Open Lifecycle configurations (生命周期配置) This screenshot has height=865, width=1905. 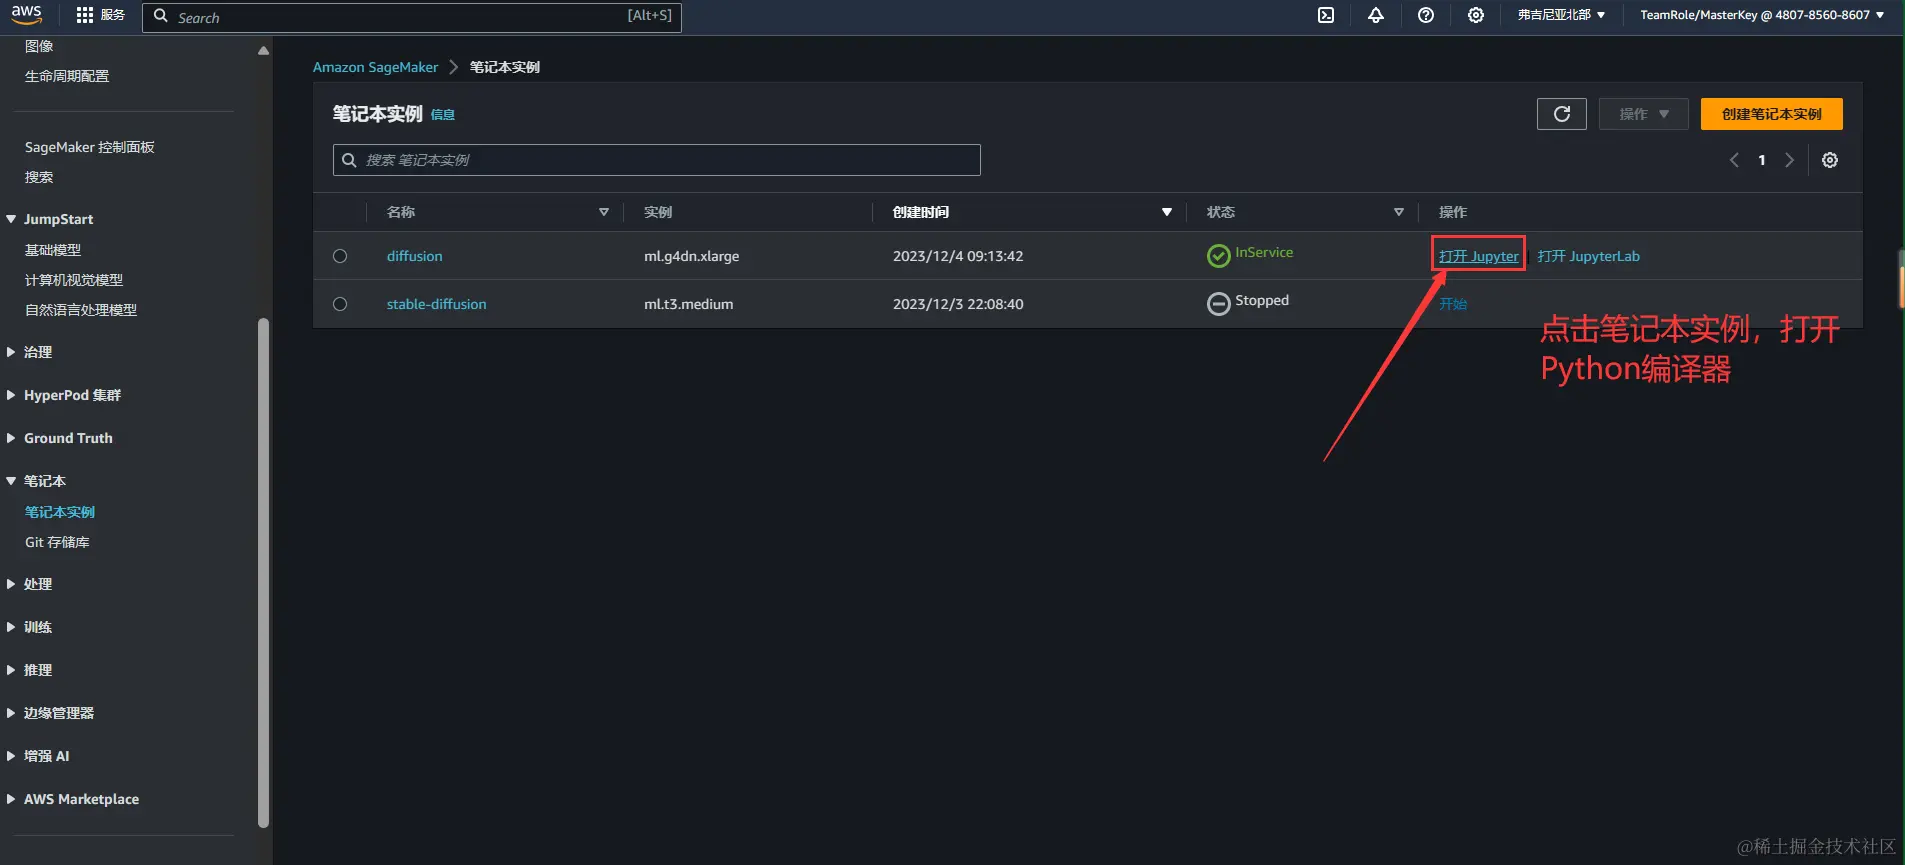click(67, 76)
